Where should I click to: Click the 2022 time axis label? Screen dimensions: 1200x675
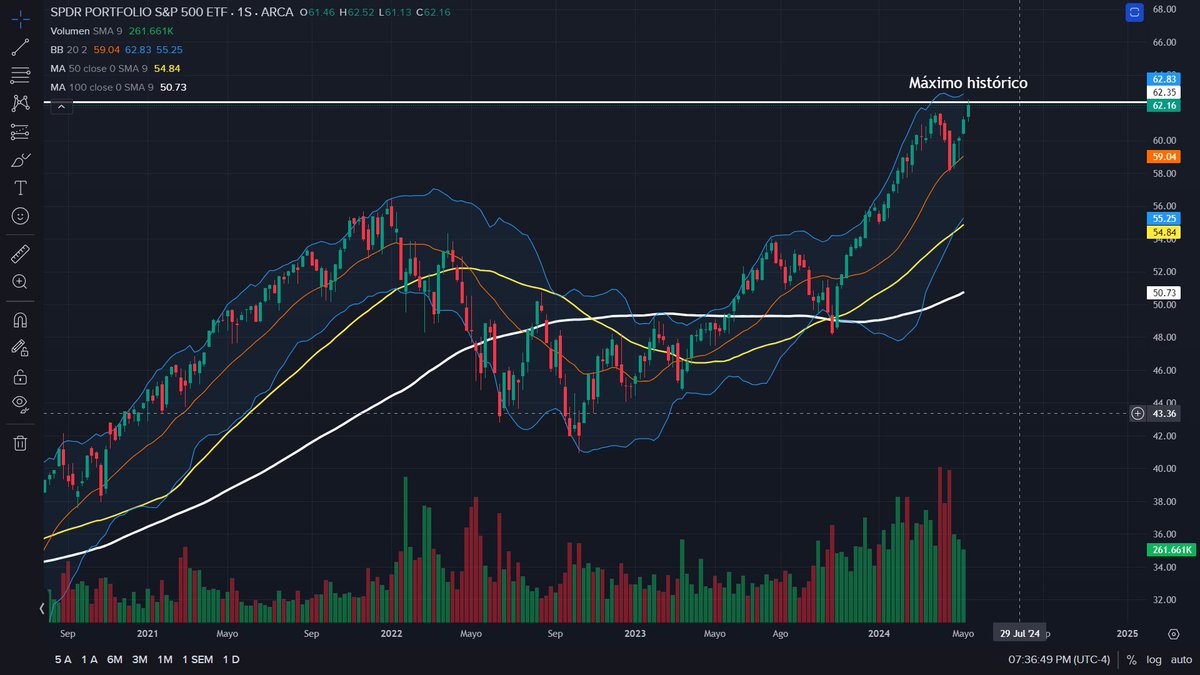[391, 634]
